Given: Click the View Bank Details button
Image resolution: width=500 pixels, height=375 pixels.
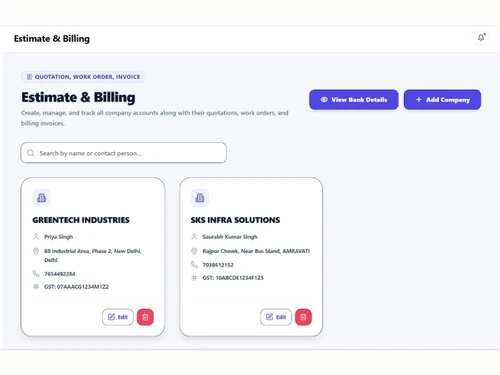Looking at the screenshot, I should tap(354, 99).
